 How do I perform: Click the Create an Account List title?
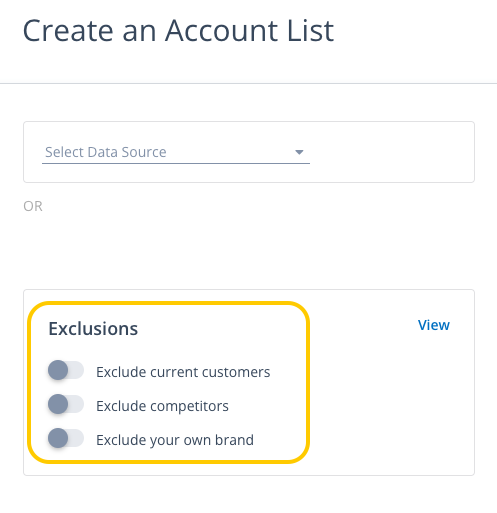point(178,31)
